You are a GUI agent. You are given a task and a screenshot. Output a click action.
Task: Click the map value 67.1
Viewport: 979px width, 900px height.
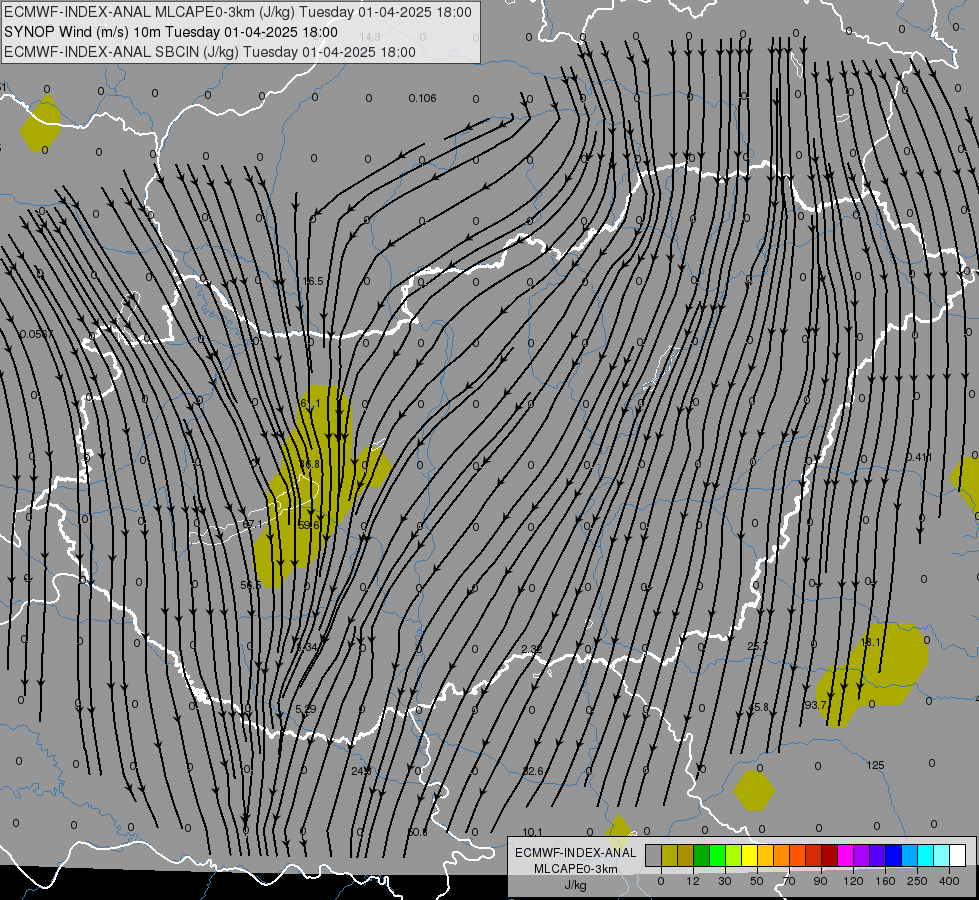tap(253, 524)
